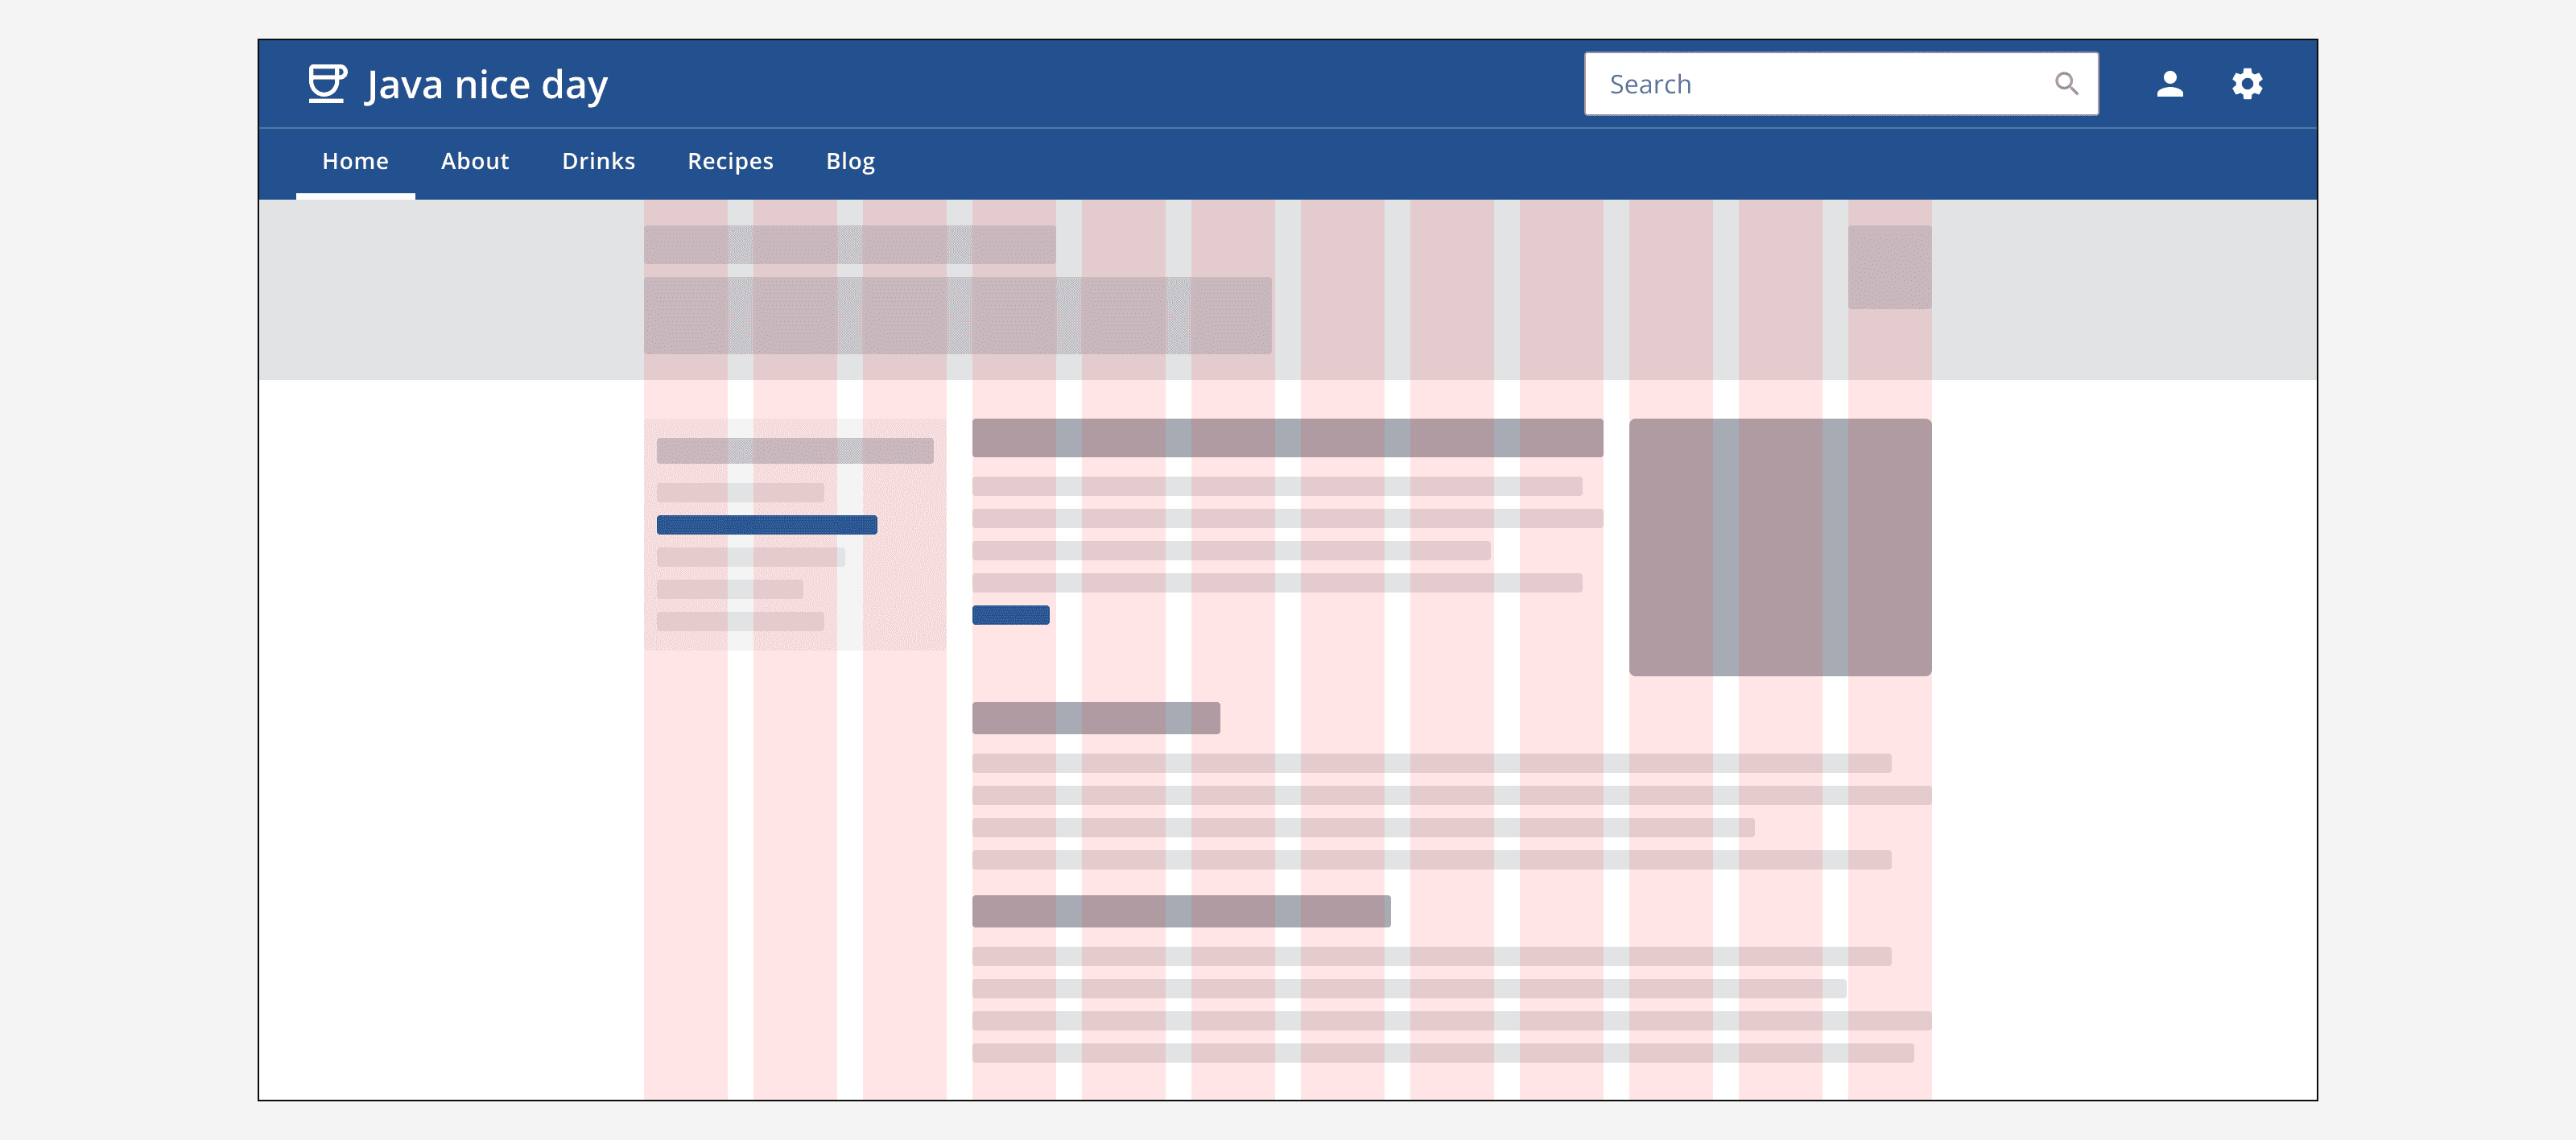2576x1140 pixels.
Task: Click the coffee cup logo icon
Action: [327, 84]
